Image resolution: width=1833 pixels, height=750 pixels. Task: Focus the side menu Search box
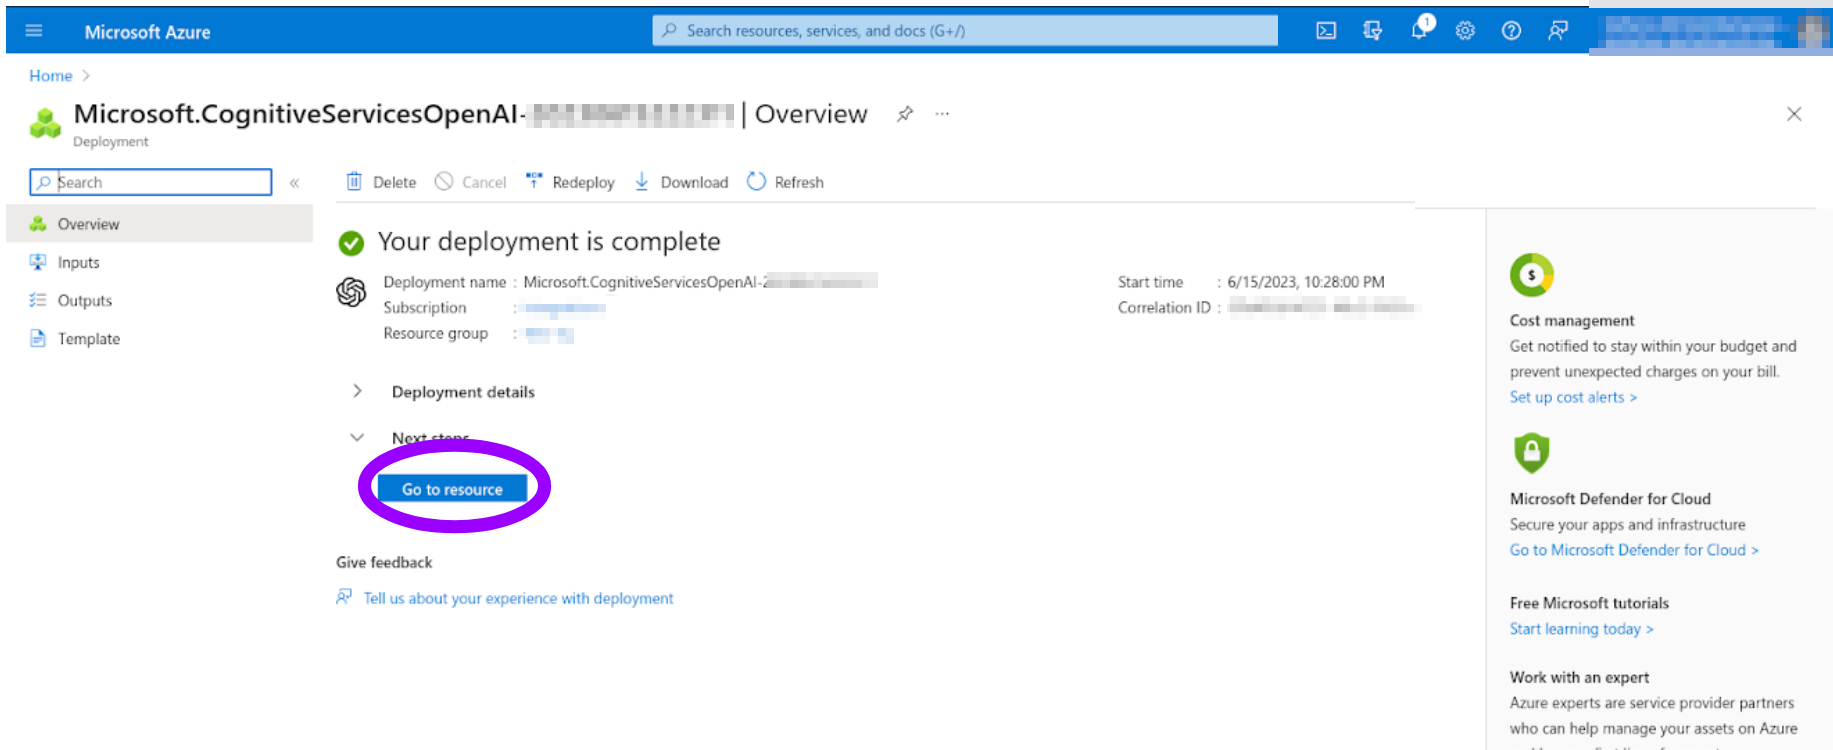click(x=151, y=182)
